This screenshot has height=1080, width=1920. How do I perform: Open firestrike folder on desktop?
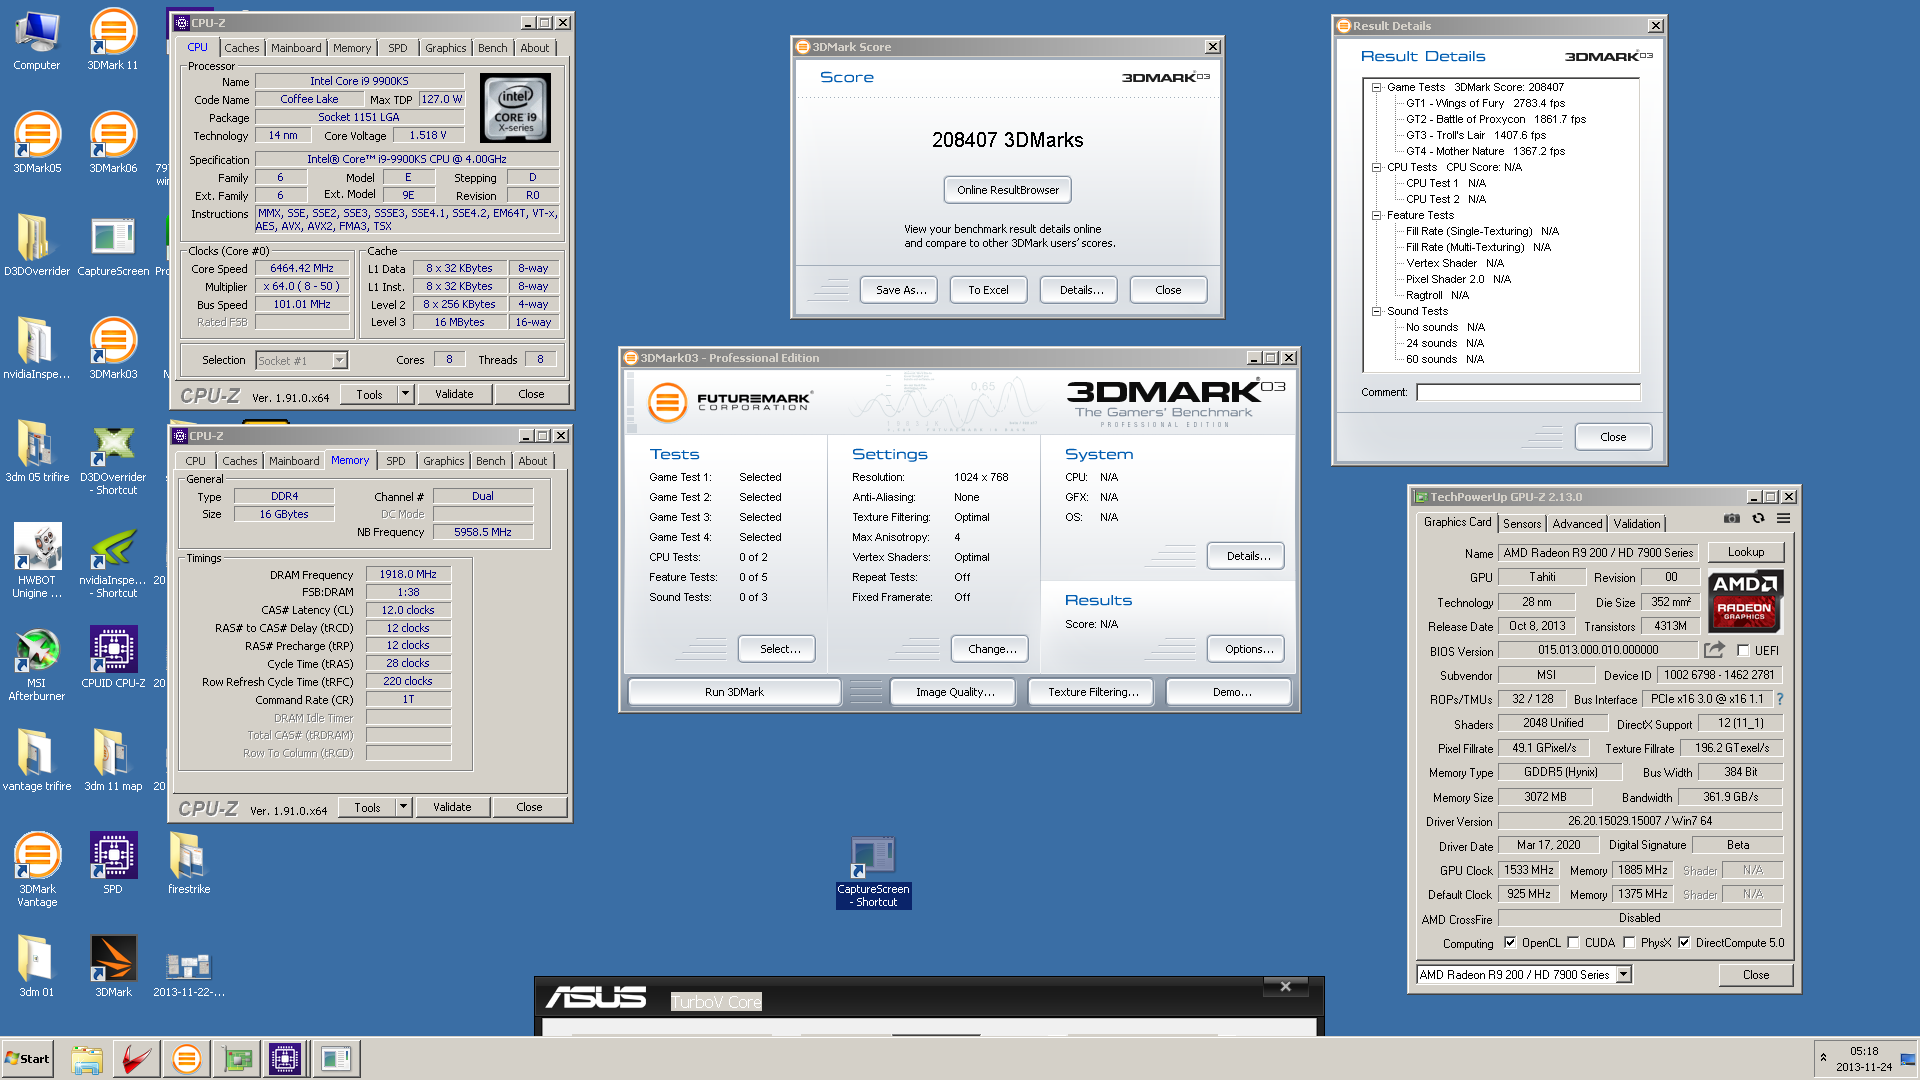click(x=189, y=864)
